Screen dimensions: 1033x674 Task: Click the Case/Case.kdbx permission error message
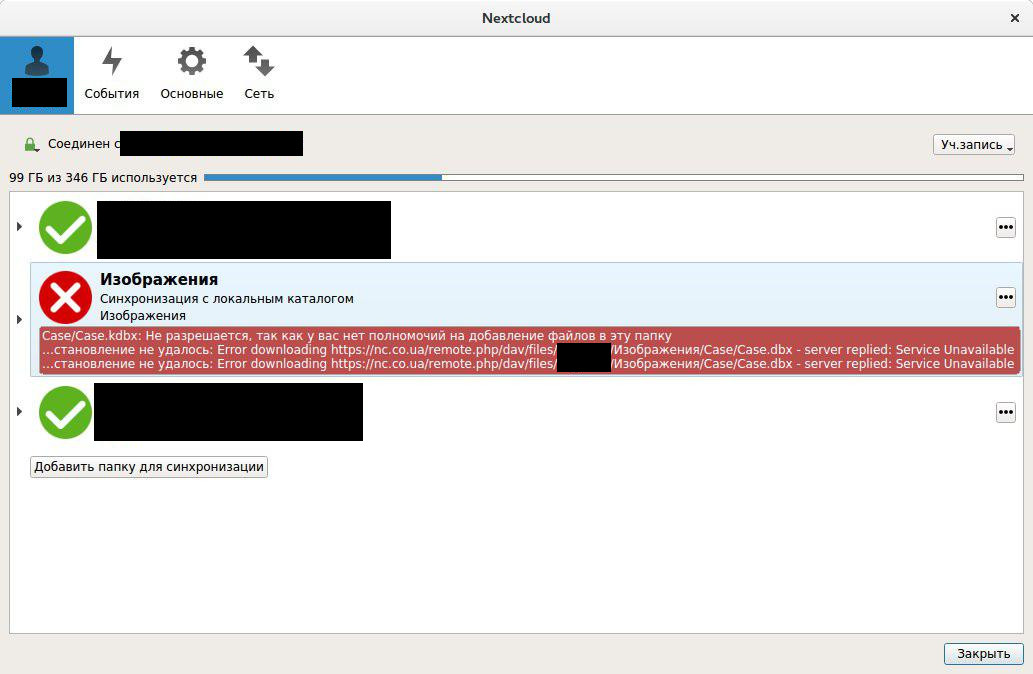(x=357, y=335)
